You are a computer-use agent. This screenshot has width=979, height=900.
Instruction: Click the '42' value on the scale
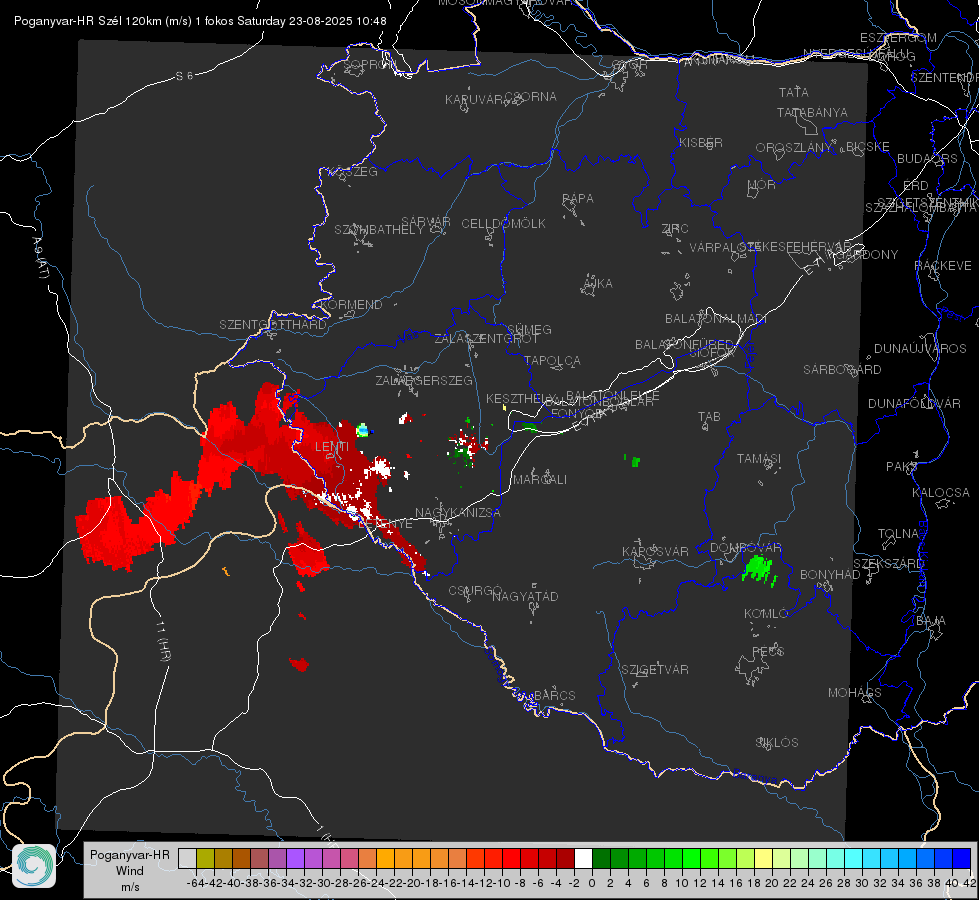point(969,883)
